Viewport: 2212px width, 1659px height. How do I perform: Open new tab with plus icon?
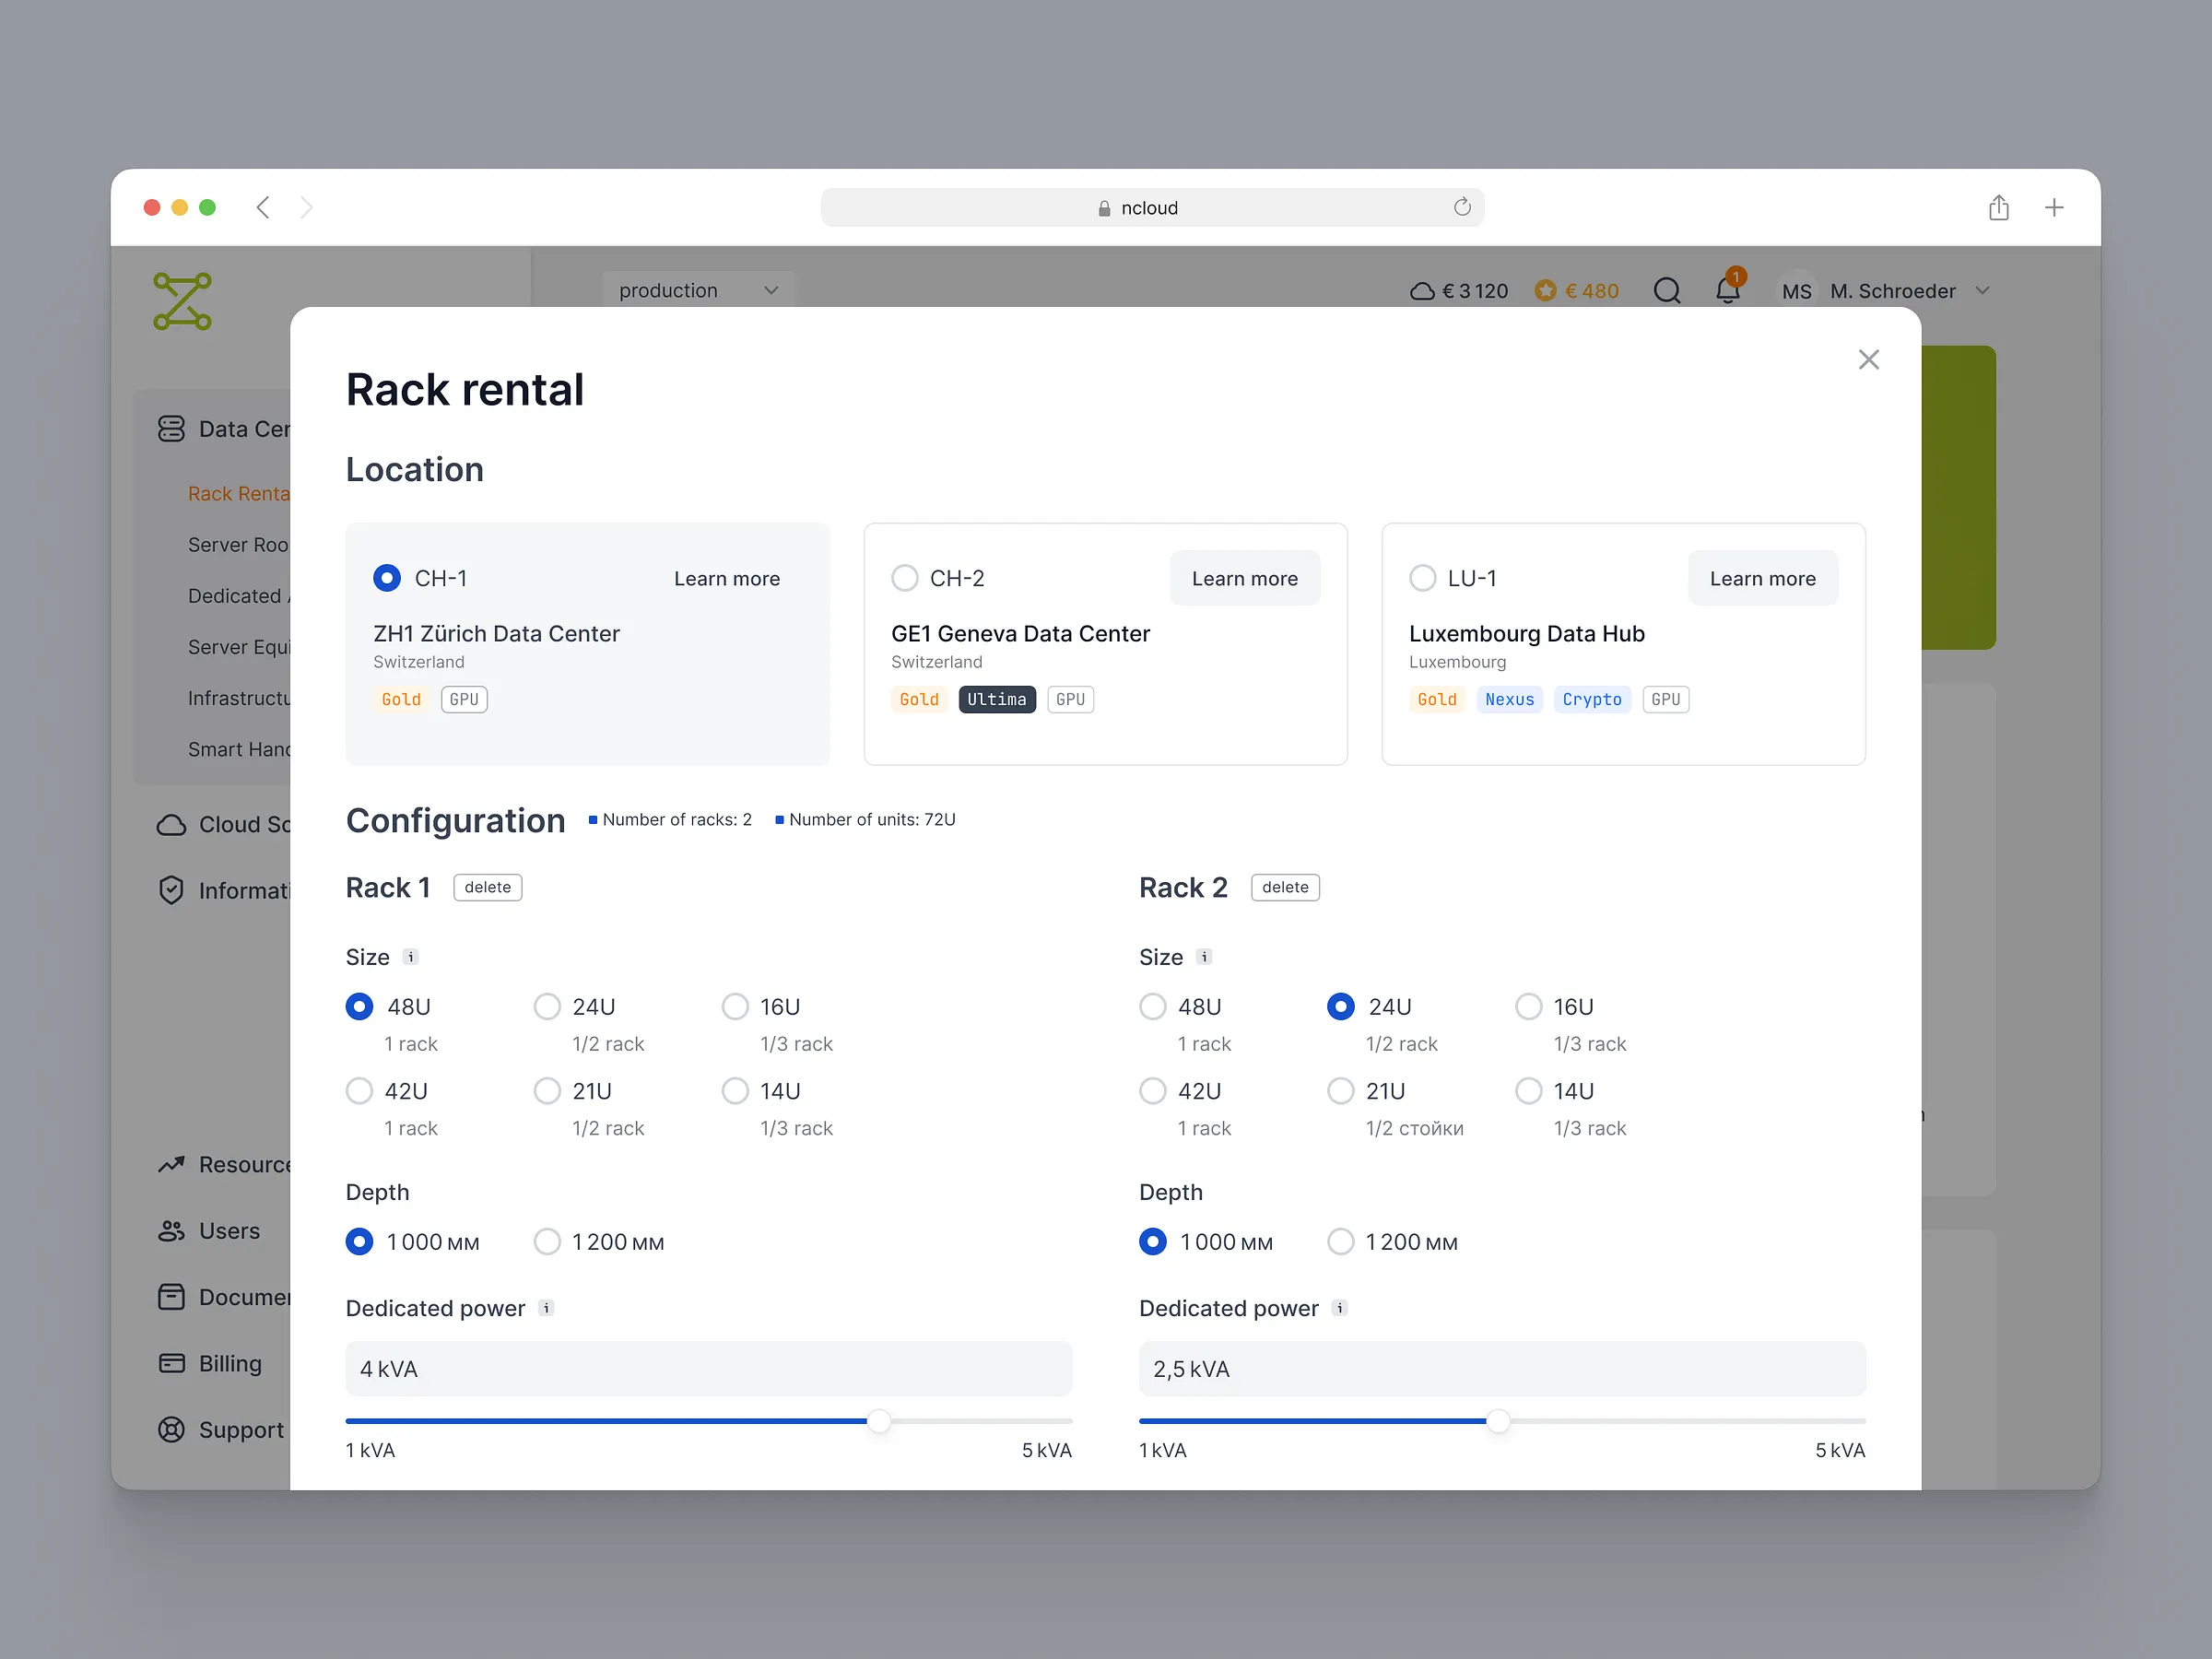2054,208
